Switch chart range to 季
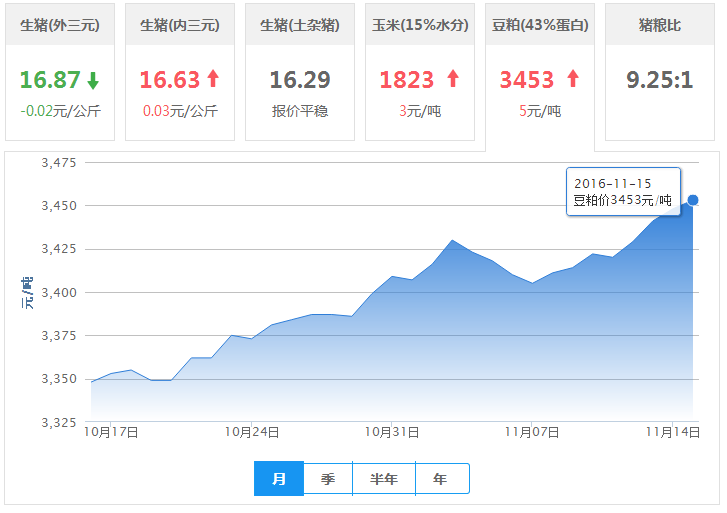This screenshot has width=727, height=513. pos(328,479)
